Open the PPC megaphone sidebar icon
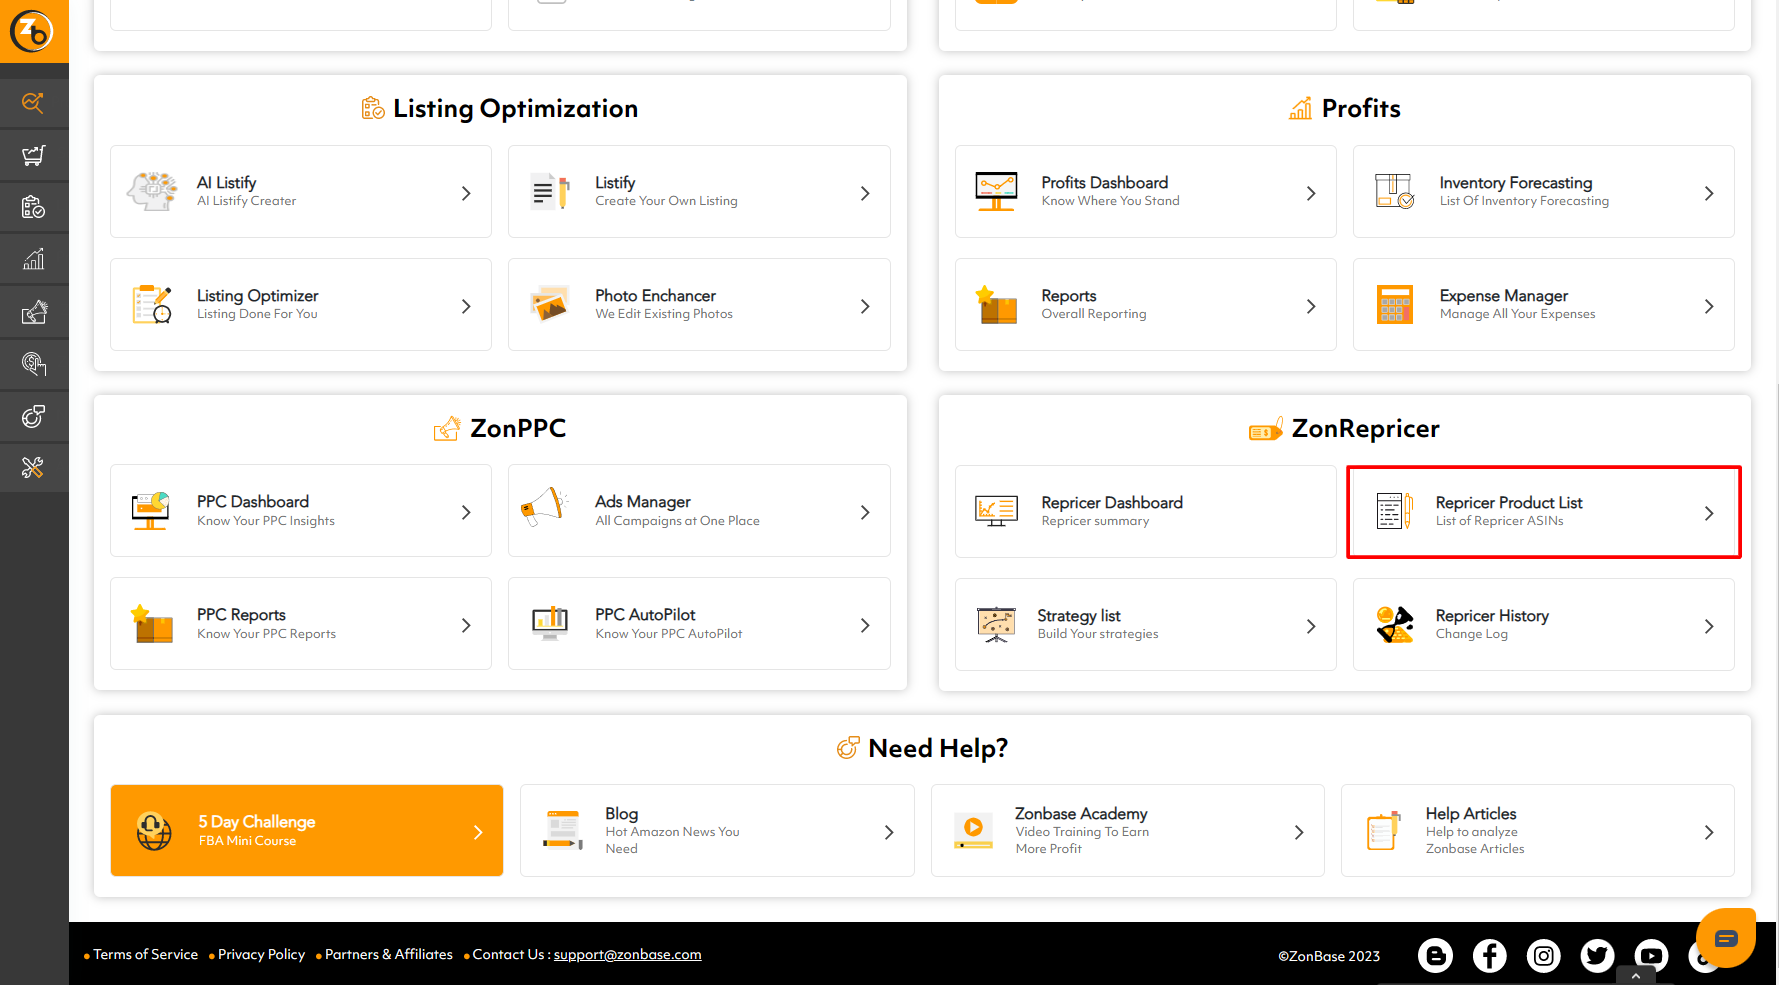 (34, 312)
